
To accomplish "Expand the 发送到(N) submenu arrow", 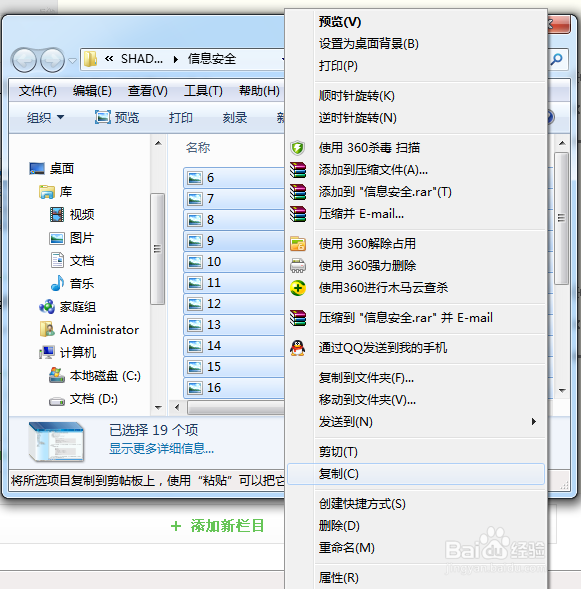I will (534, 421).
